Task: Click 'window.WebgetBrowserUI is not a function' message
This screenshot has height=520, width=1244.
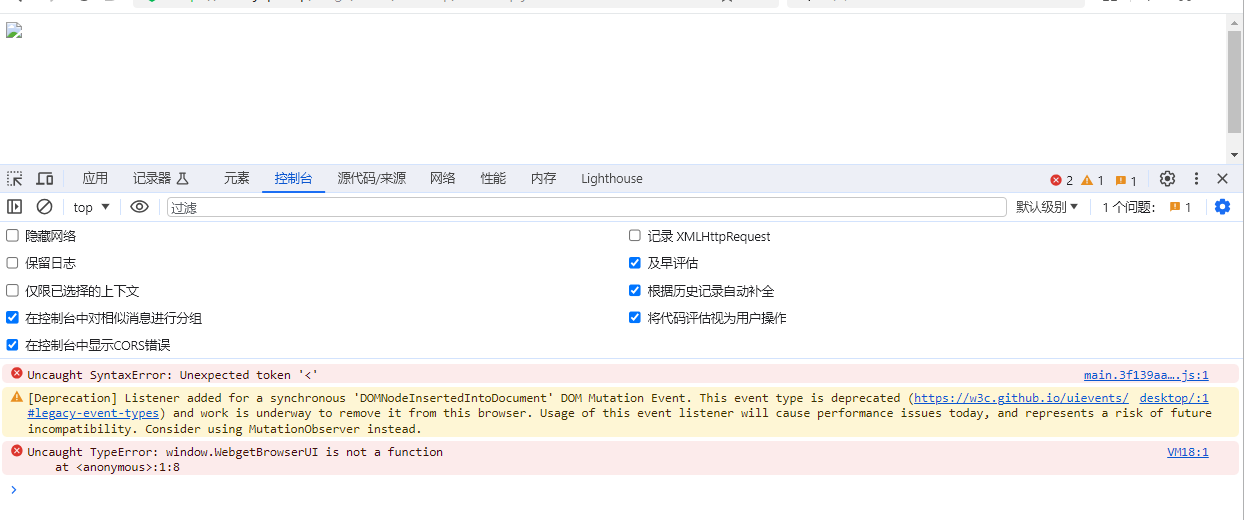Action: point(304,452)
